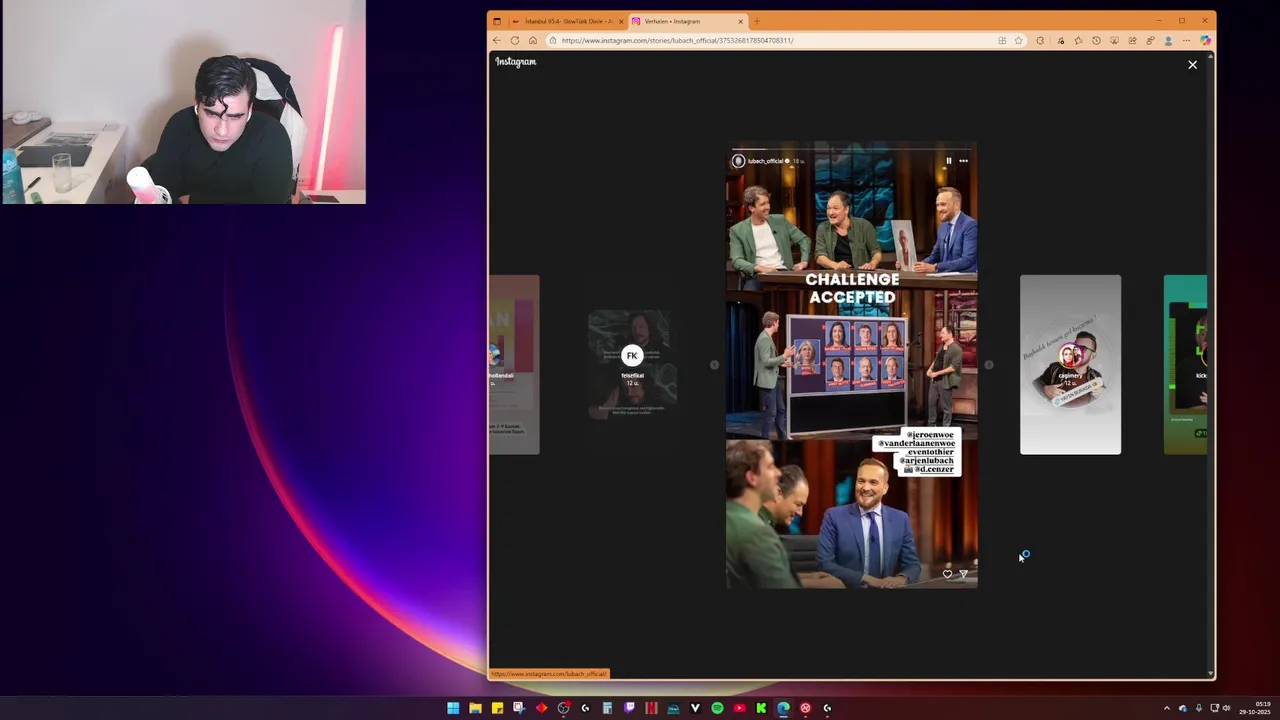Open the hollandali story thumbnail
The image size is (1280, 720).
514,365
